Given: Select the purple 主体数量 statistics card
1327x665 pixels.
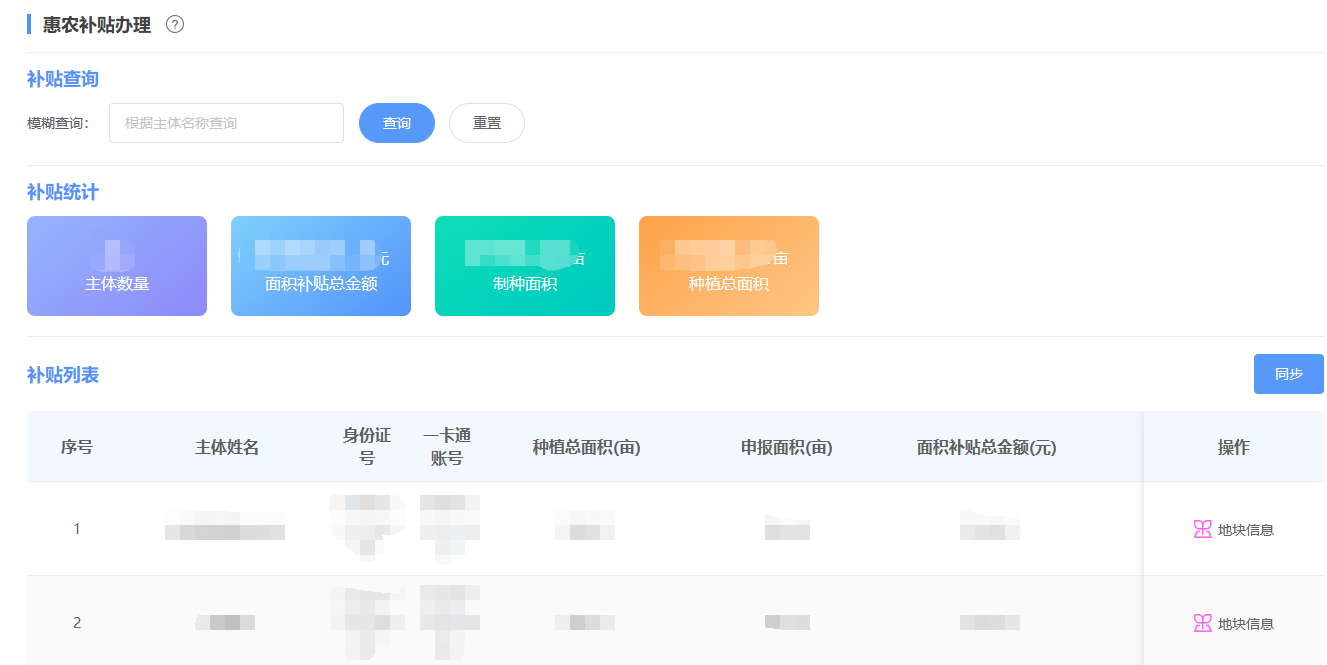Looking at the screenshot, I should coord(117,266).
